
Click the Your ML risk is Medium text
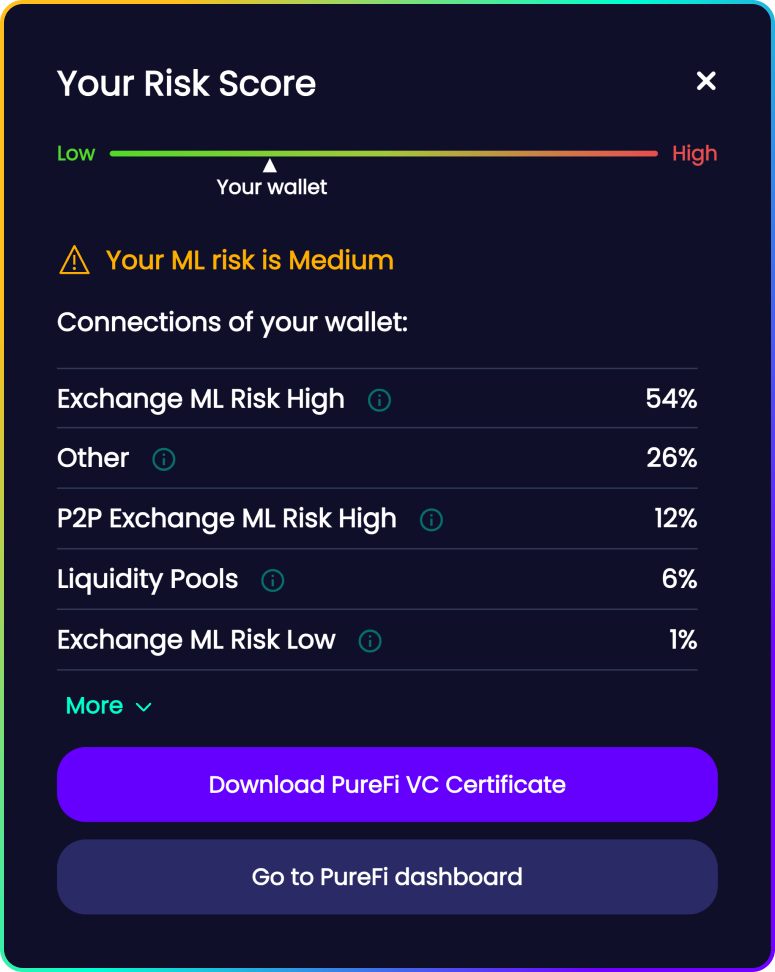250,261
